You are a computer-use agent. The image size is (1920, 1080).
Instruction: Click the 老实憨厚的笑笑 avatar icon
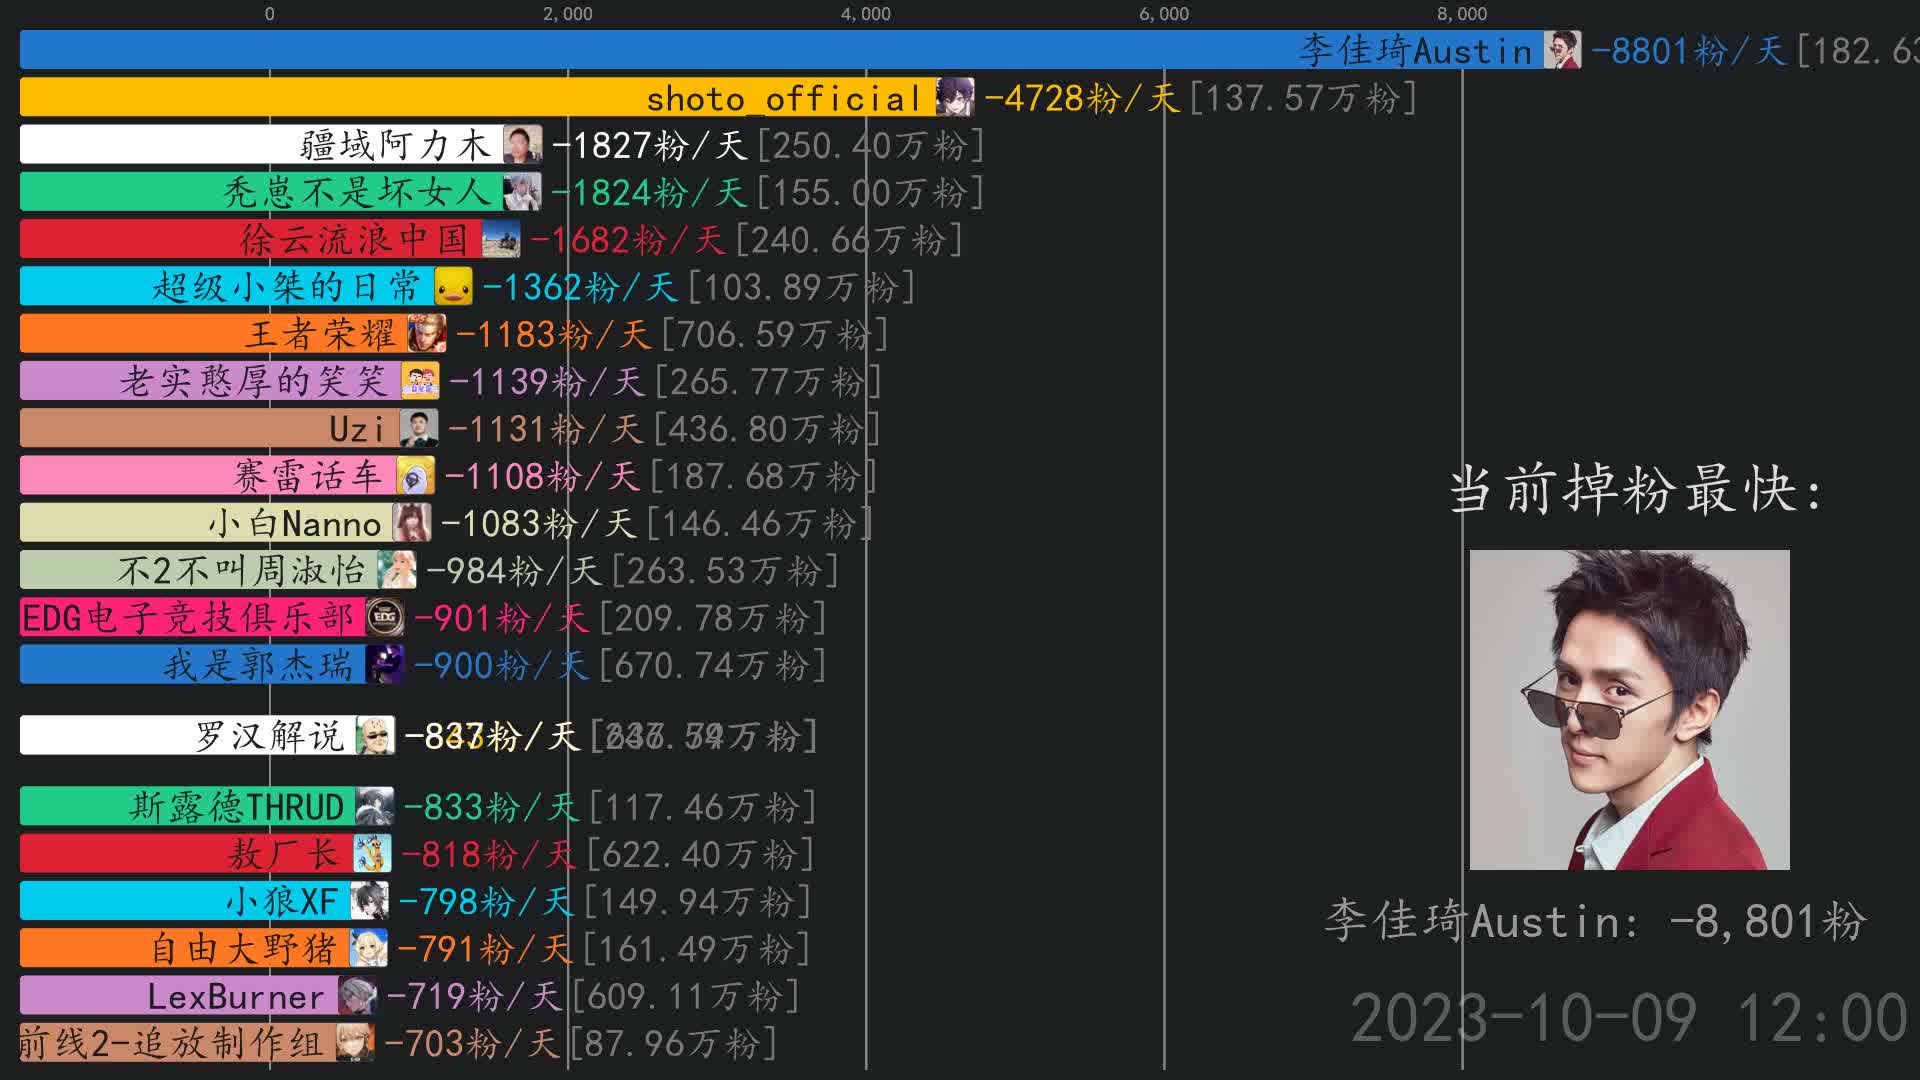pyautogui.click(x=420, y=381)
